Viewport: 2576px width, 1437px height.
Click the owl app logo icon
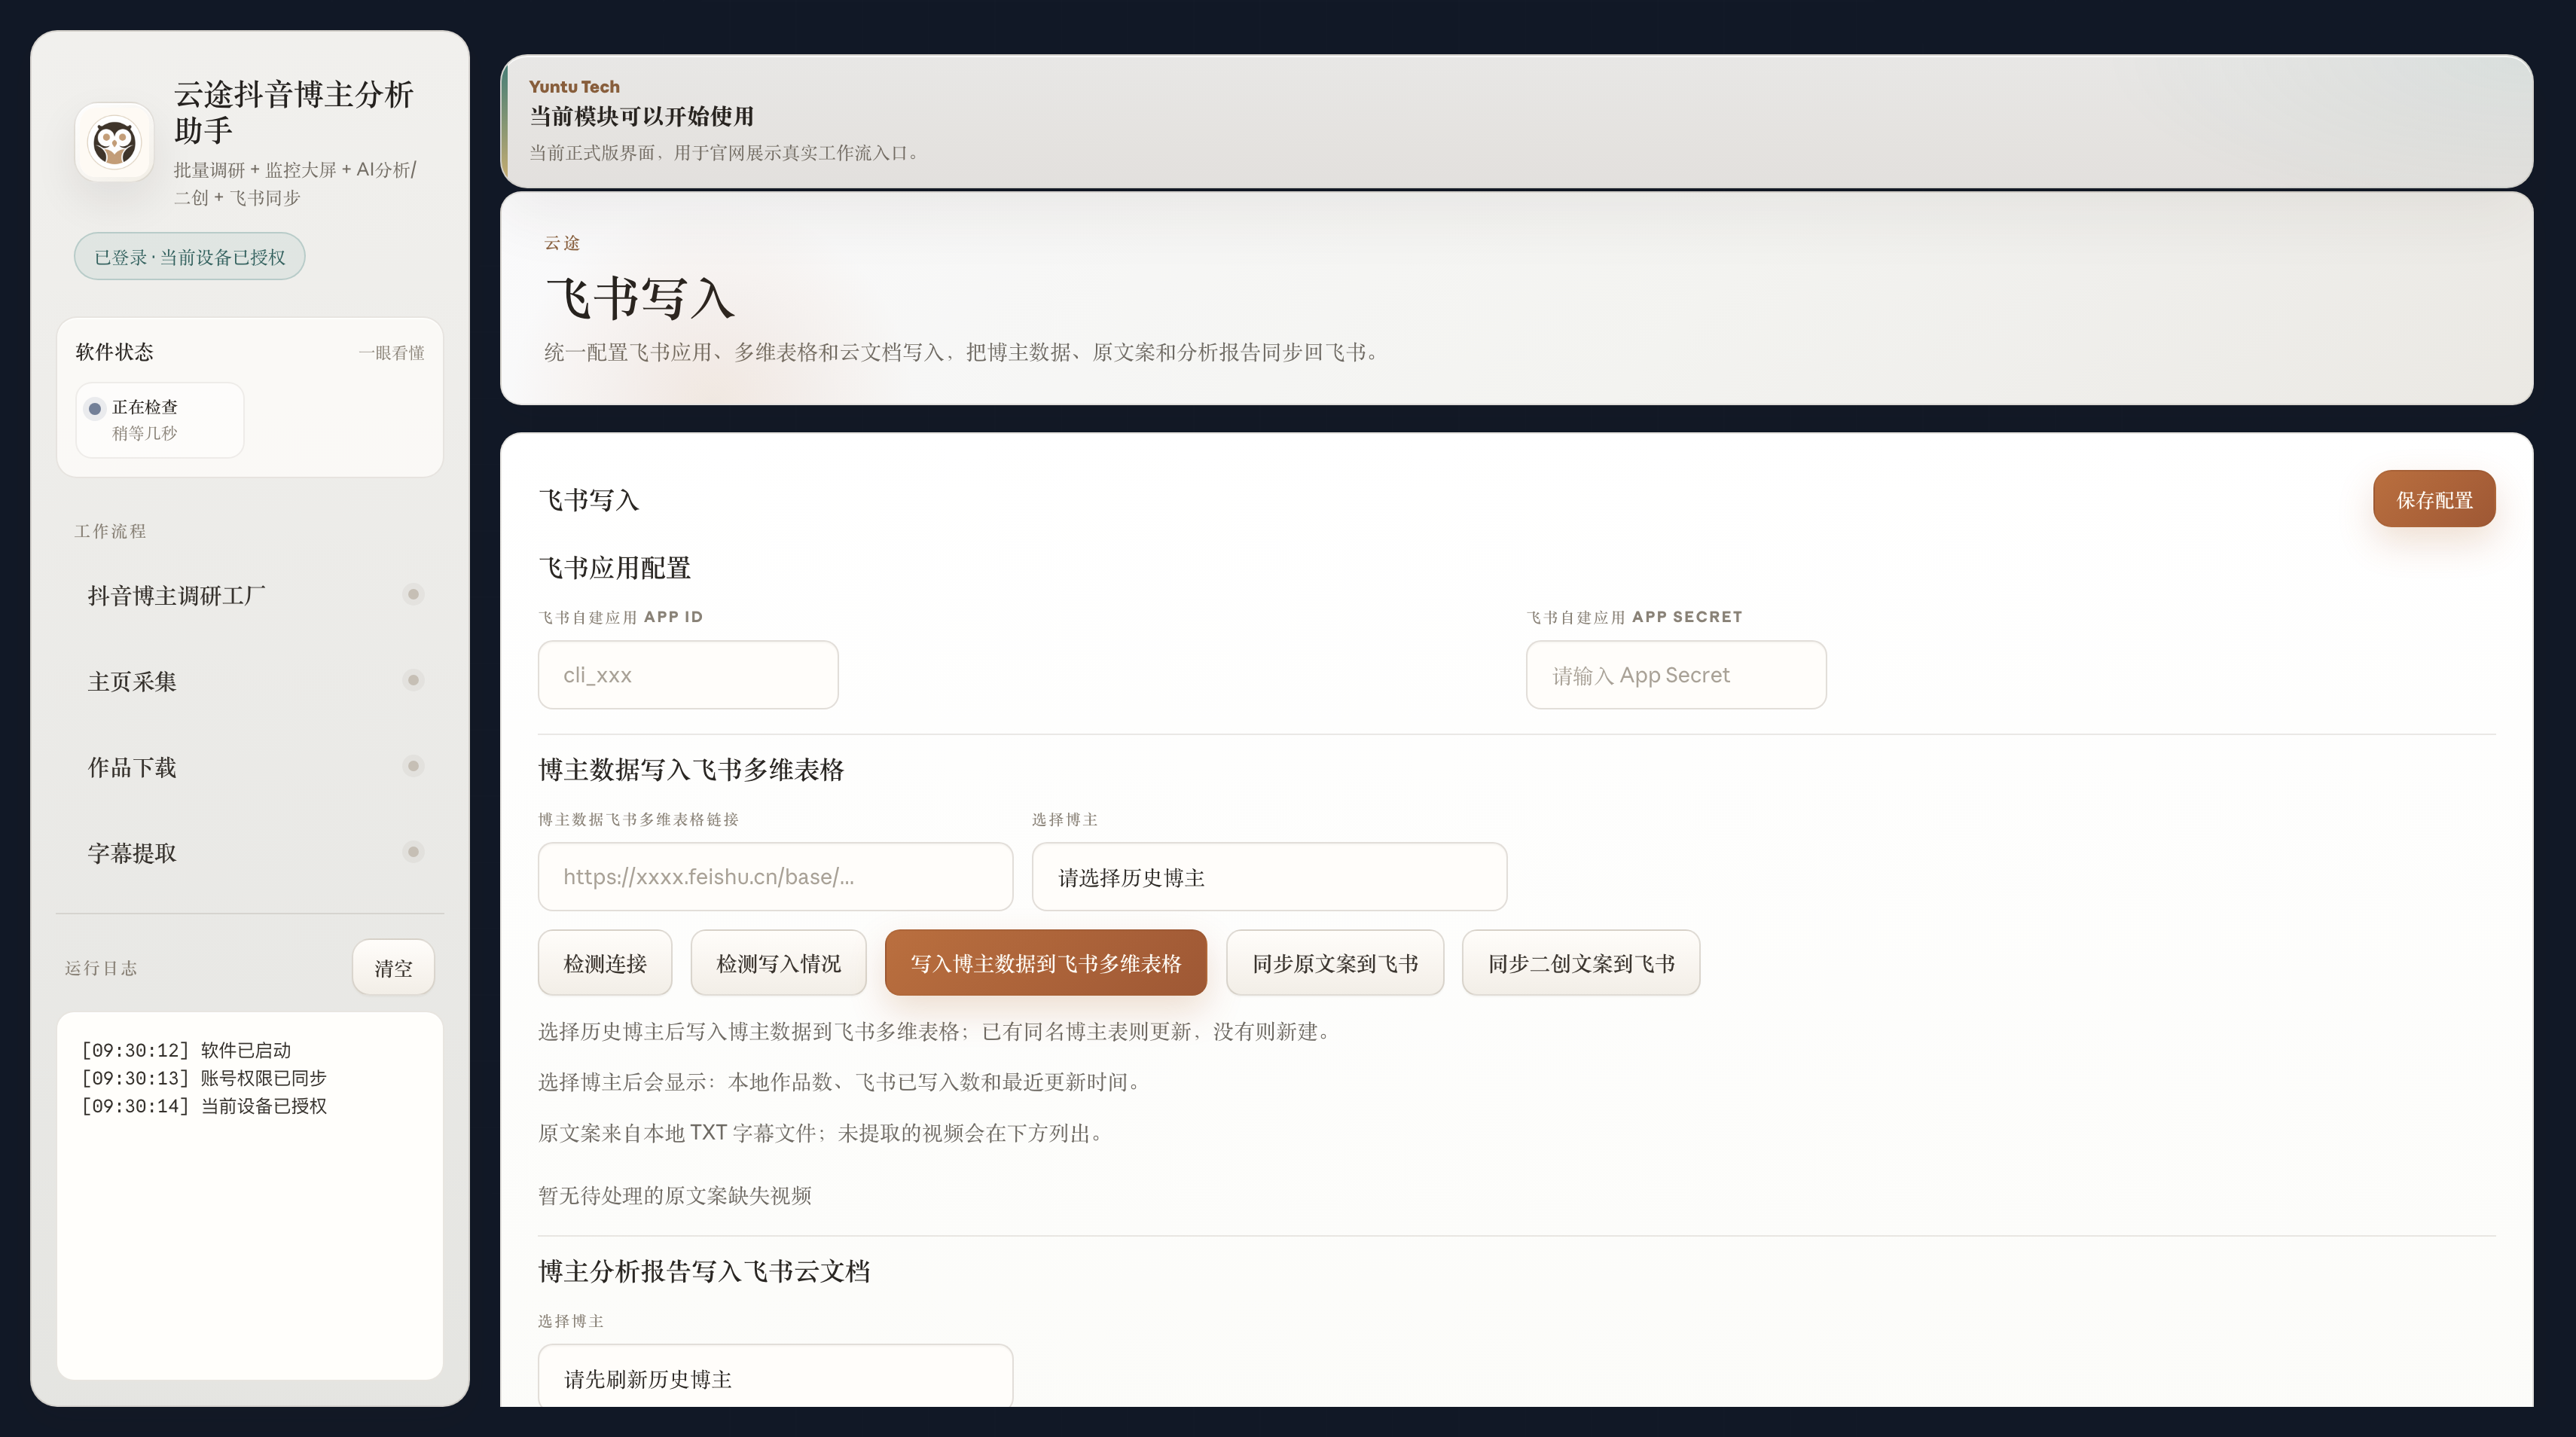click(114, 142)
